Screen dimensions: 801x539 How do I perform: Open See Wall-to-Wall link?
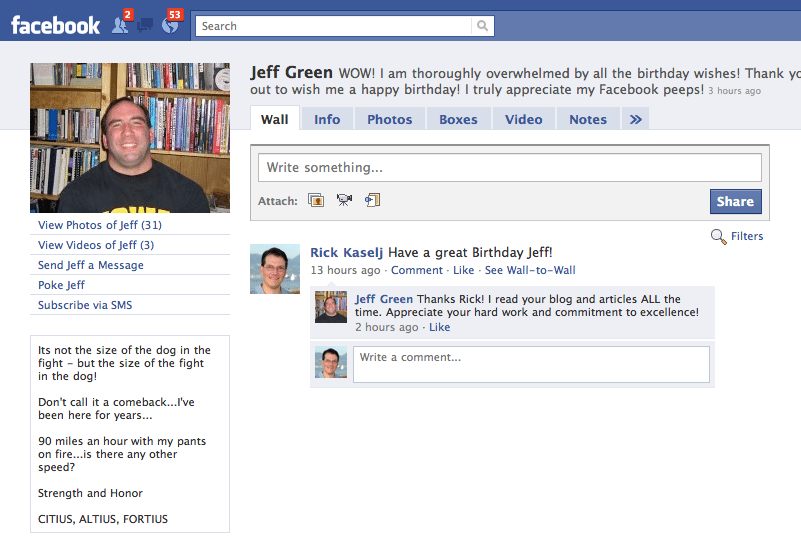(x=530, y=270)
